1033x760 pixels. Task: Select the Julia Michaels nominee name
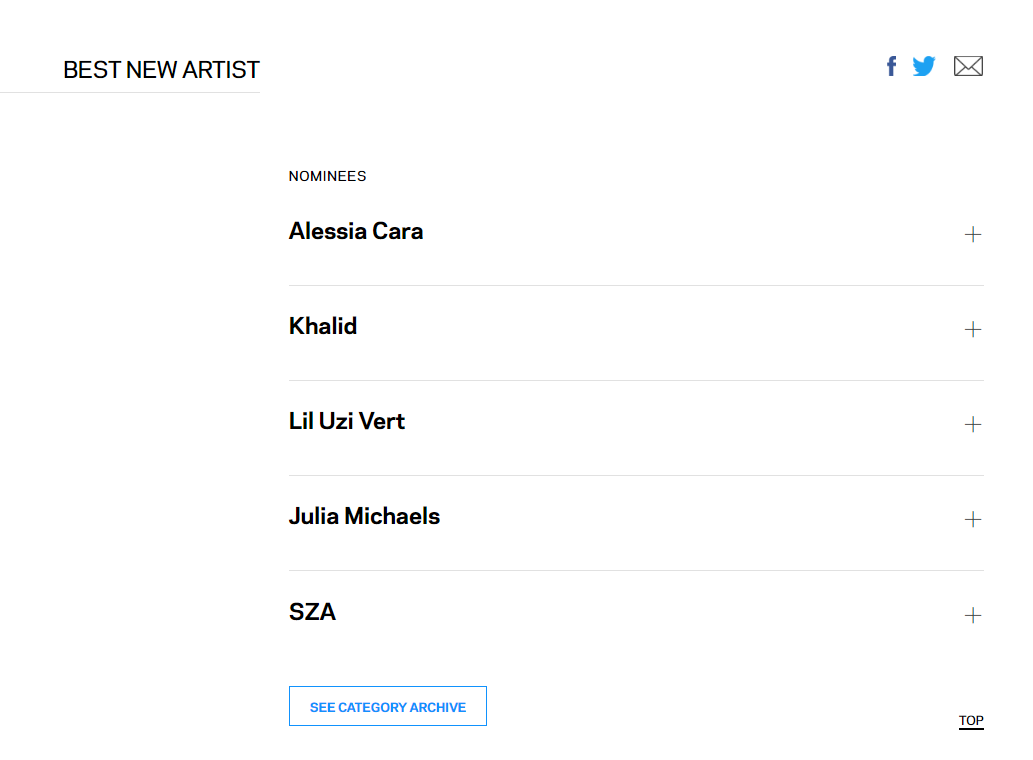(x=364, y=516)
